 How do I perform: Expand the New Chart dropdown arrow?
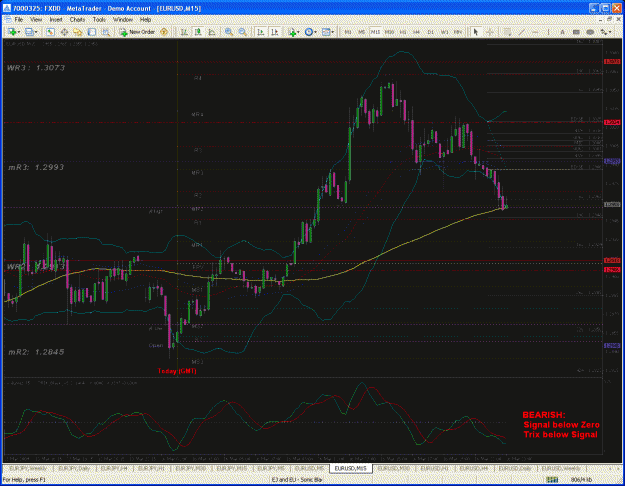(x=18, y=32)
